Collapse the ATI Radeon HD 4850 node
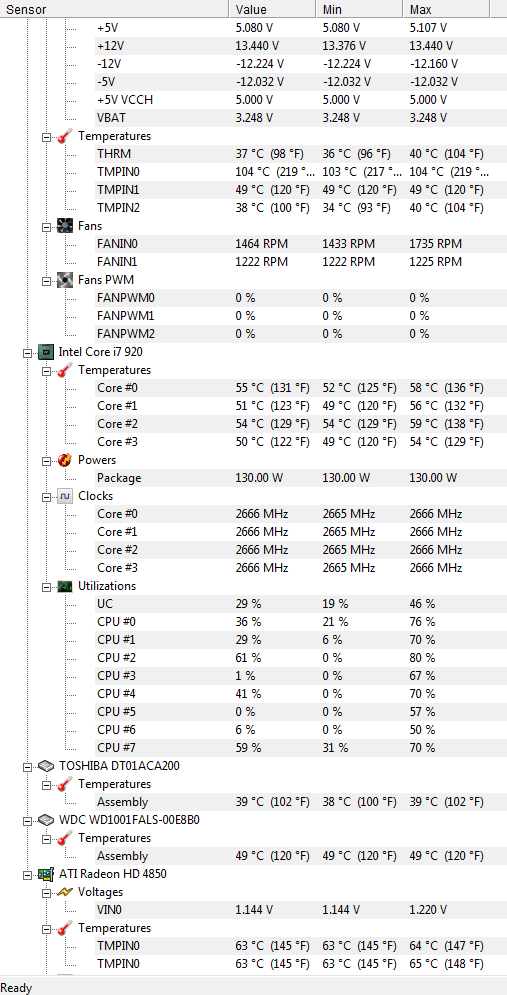This screenshot has width=507, height=995. pyautogui.click(x=27, y=874)
